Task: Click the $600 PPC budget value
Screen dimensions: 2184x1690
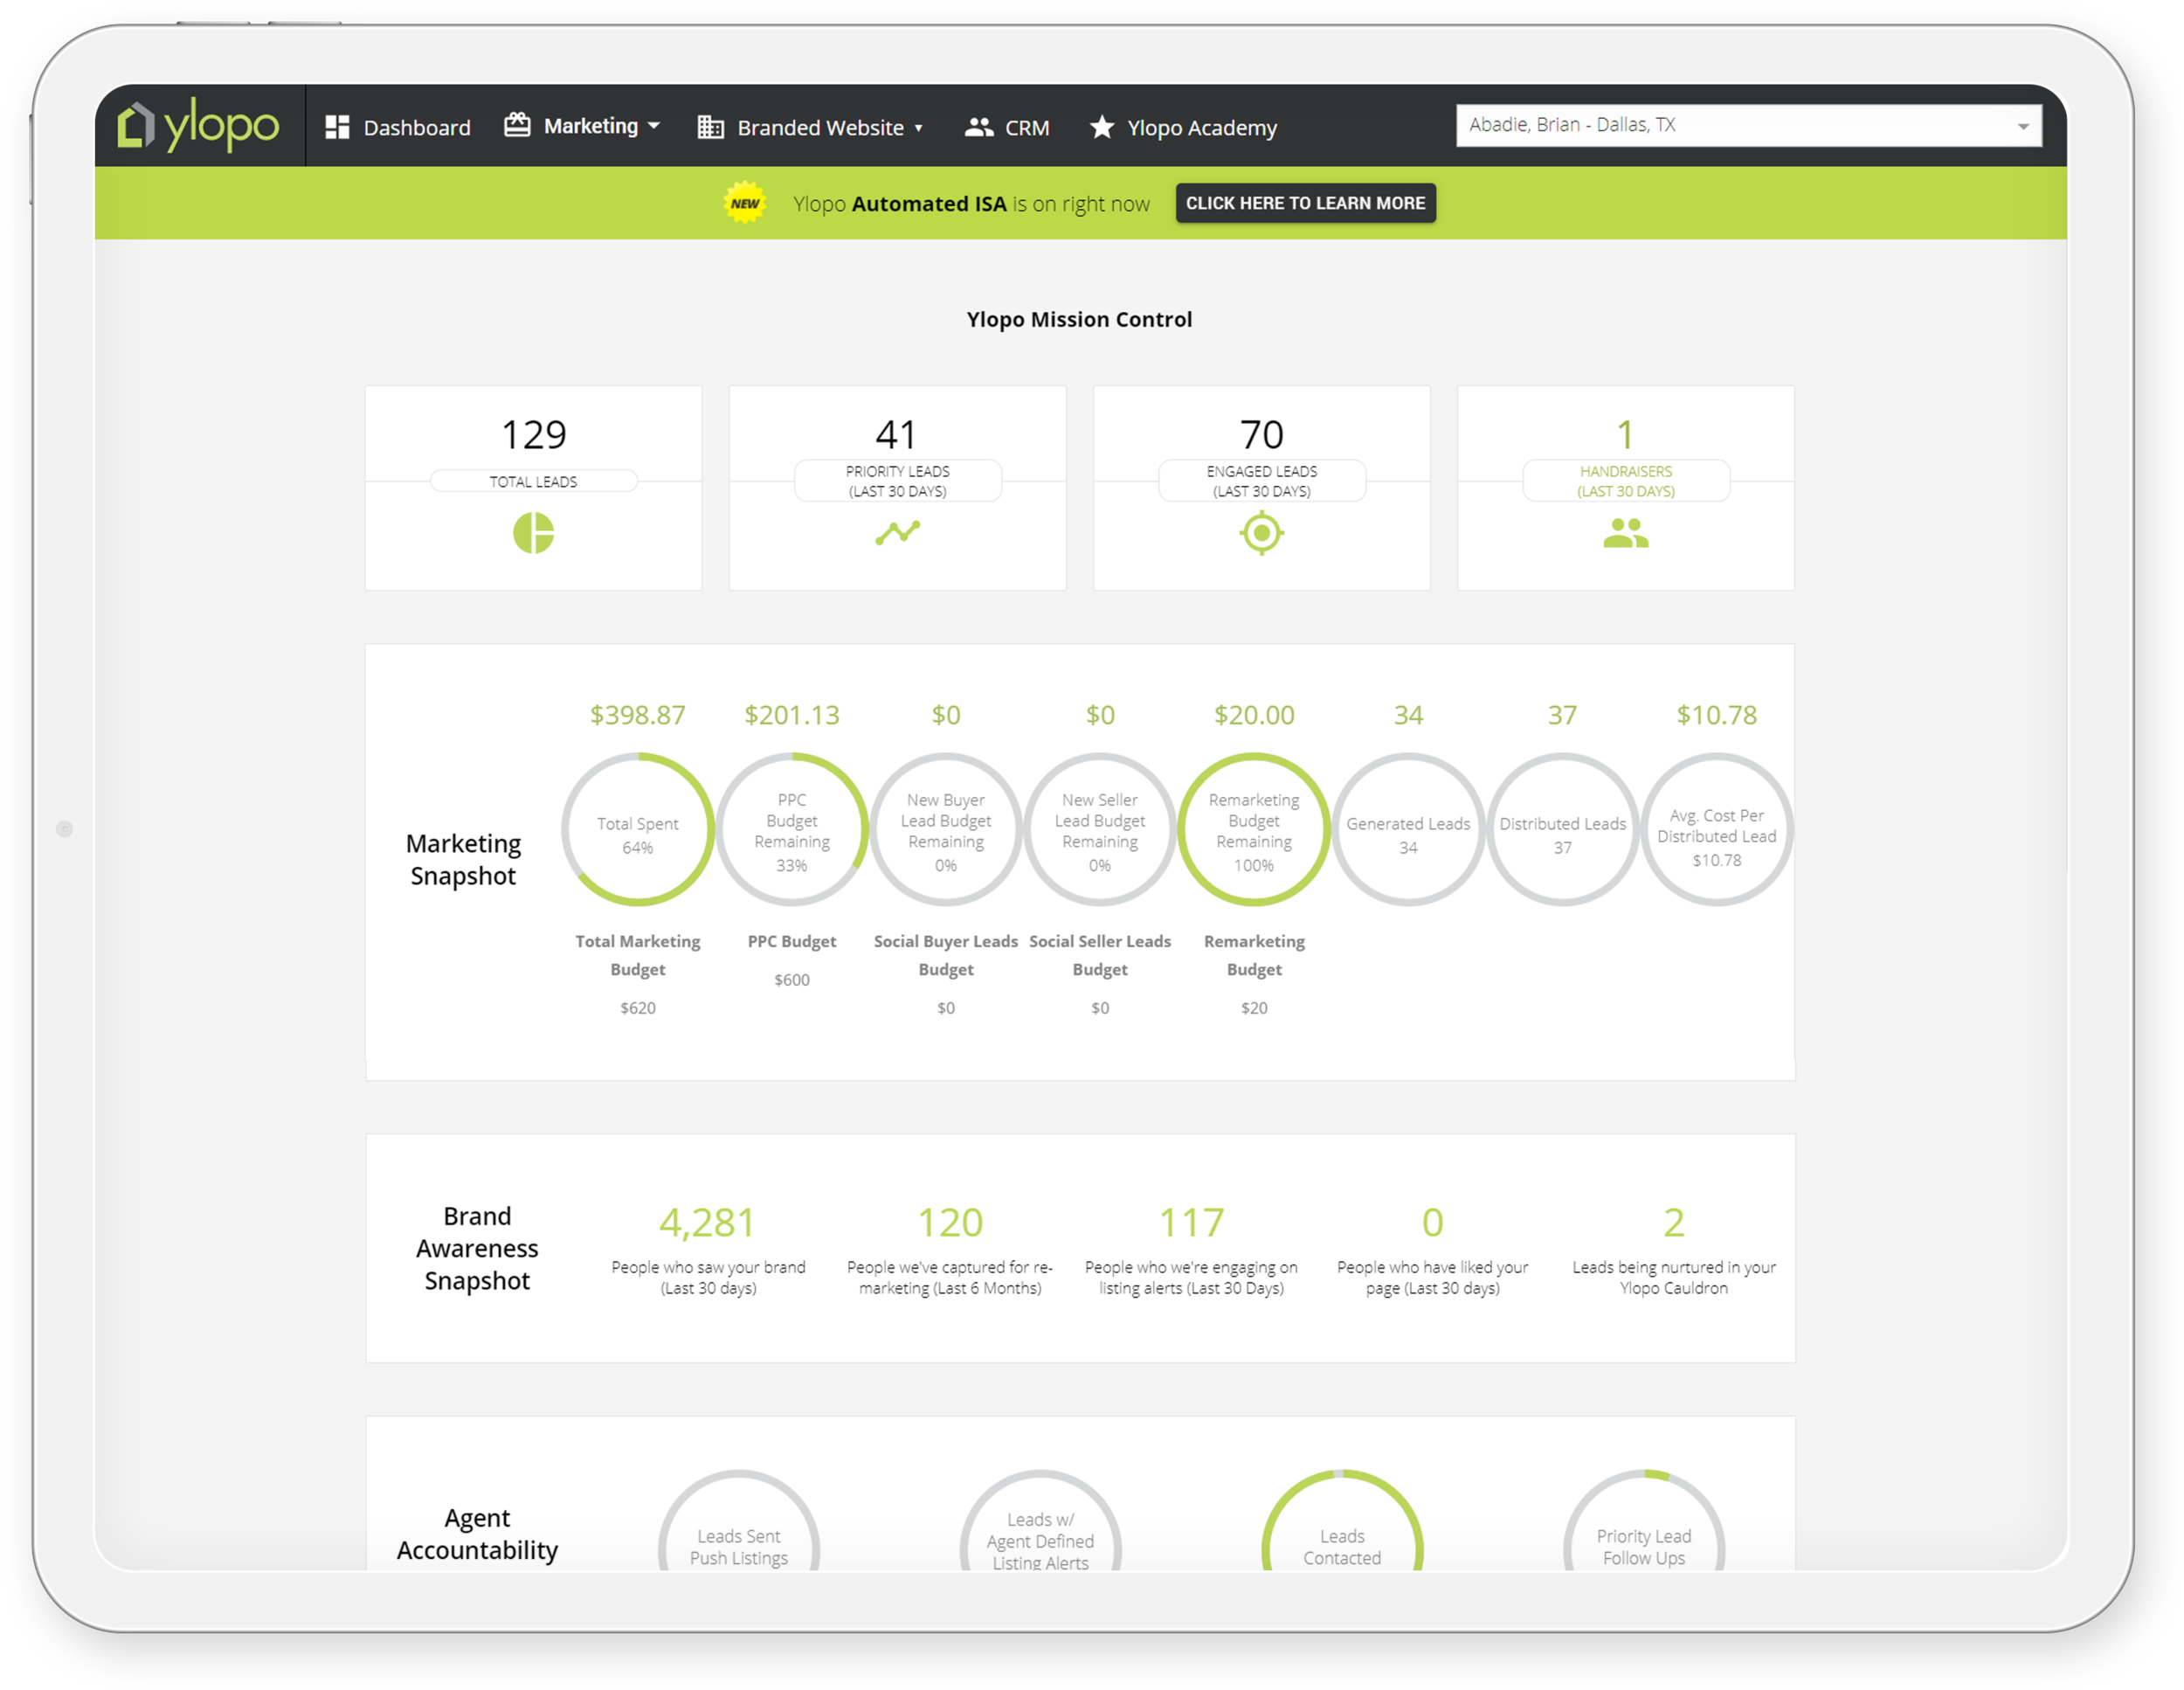Action: 792,980
